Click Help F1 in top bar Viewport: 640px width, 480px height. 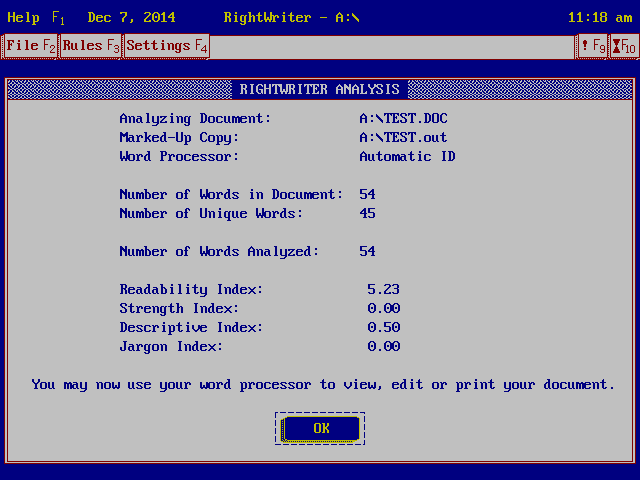click(36, 18)
